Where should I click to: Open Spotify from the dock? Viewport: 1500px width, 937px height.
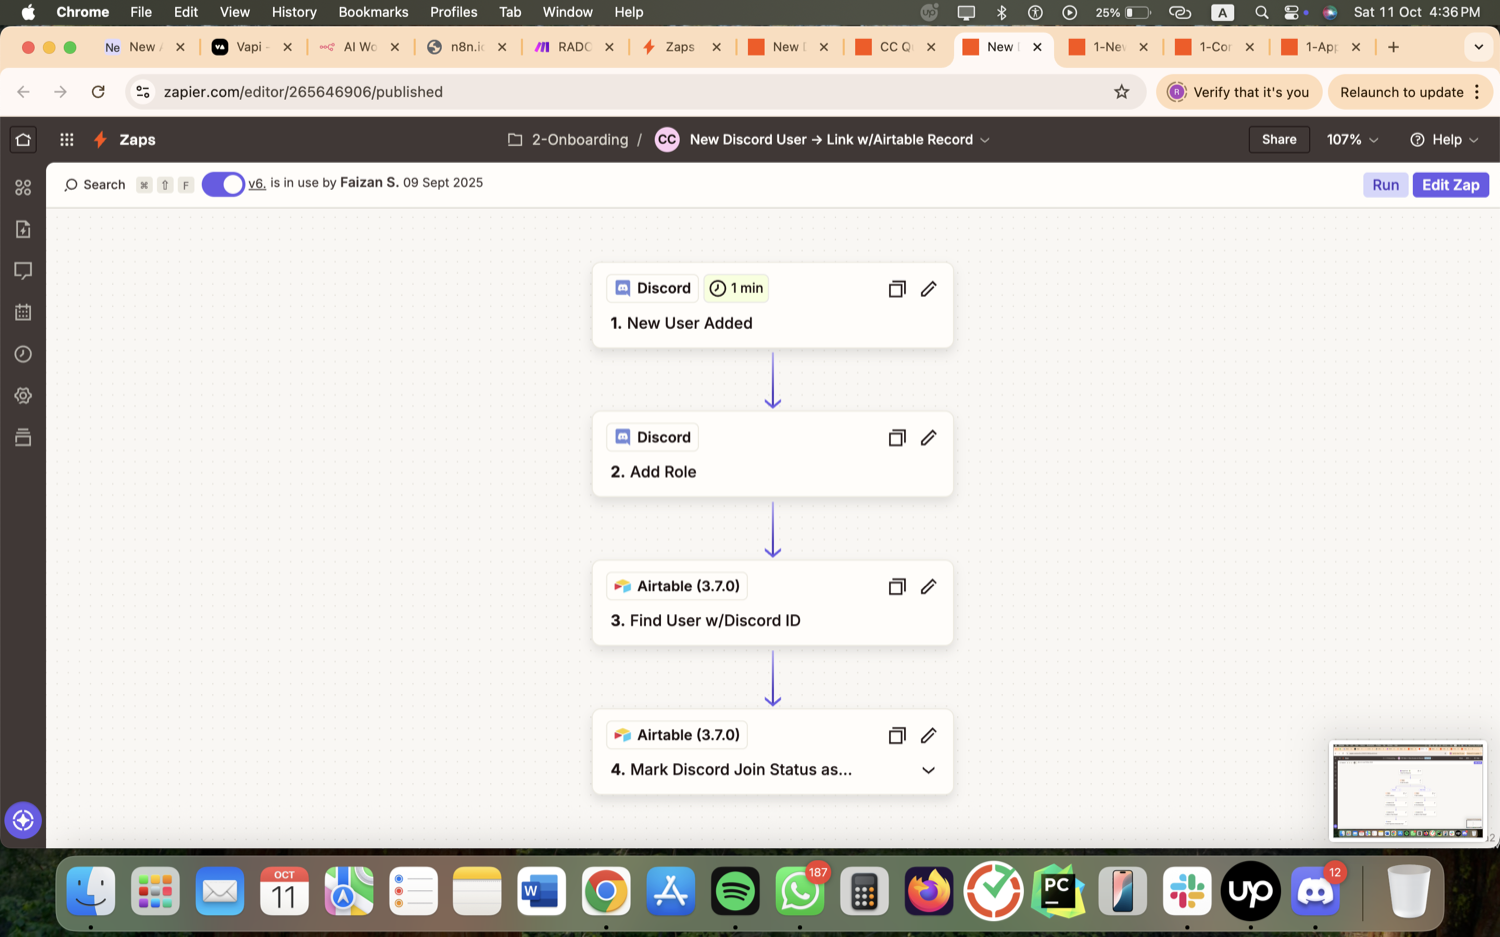(735, 891)
